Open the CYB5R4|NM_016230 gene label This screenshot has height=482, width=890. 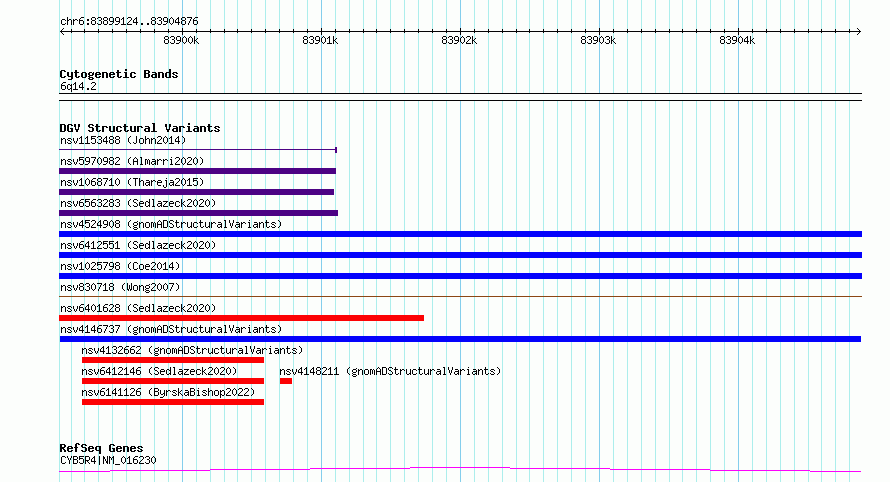point(108,460)
